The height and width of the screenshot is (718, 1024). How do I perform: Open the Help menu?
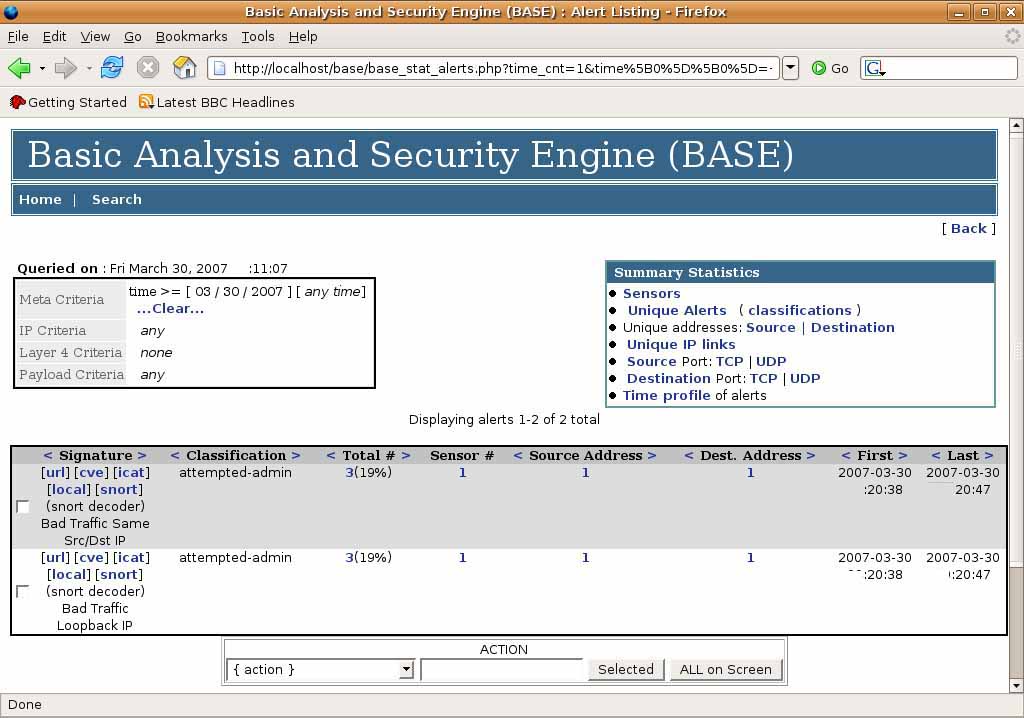[303, 37]
